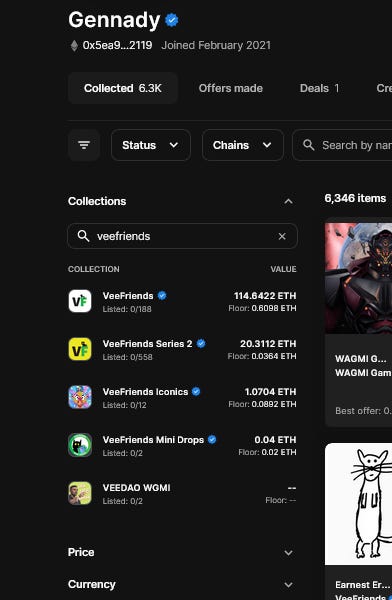Select the VeeFriends Mini Drops logo

tap(80, 445)
